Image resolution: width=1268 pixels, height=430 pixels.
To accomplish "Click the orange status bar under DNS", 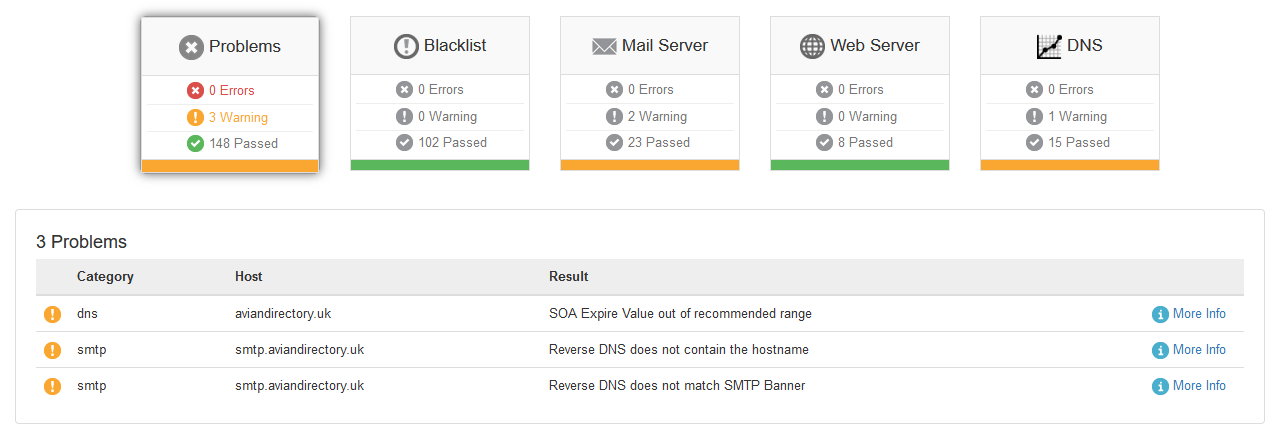I will tap(1070, 165).
